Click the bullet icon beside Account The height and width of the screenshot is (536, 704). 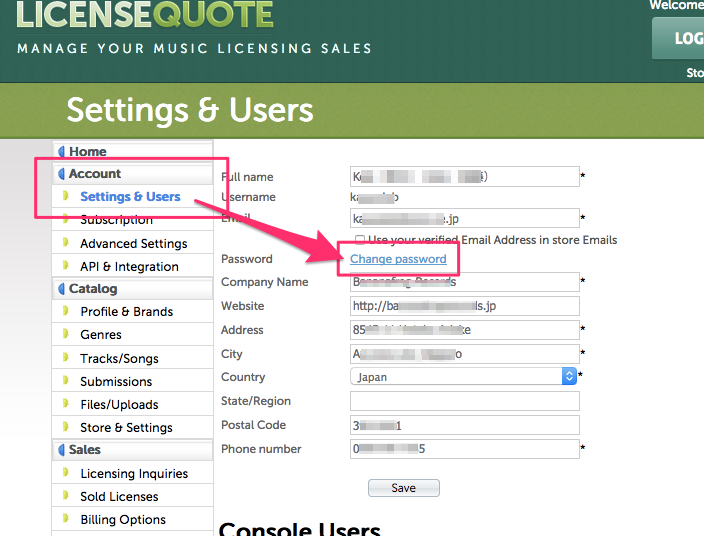pyautogui.click(x=61, y=174)
